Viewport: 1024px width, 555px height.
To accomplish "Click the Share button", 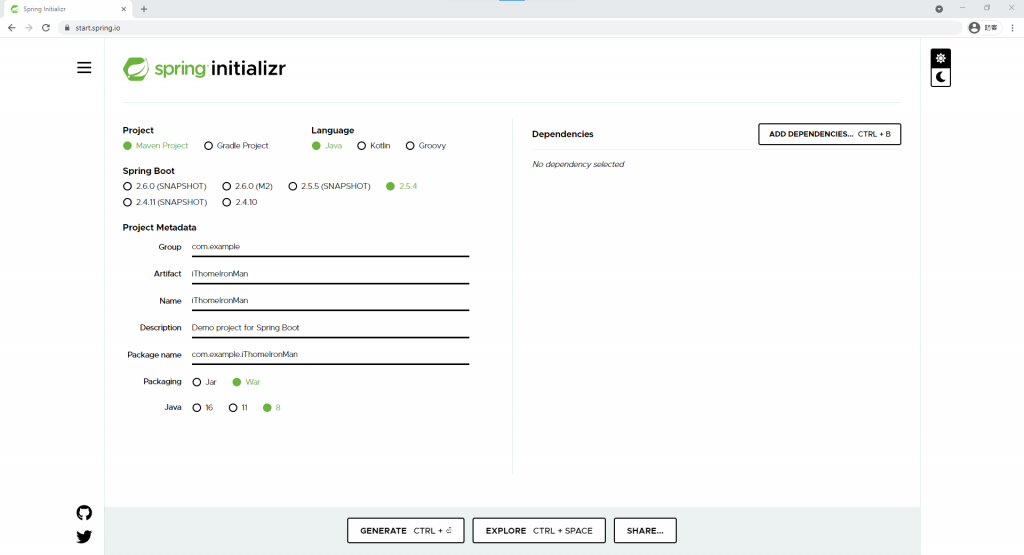I will click(x=645, y=531).
